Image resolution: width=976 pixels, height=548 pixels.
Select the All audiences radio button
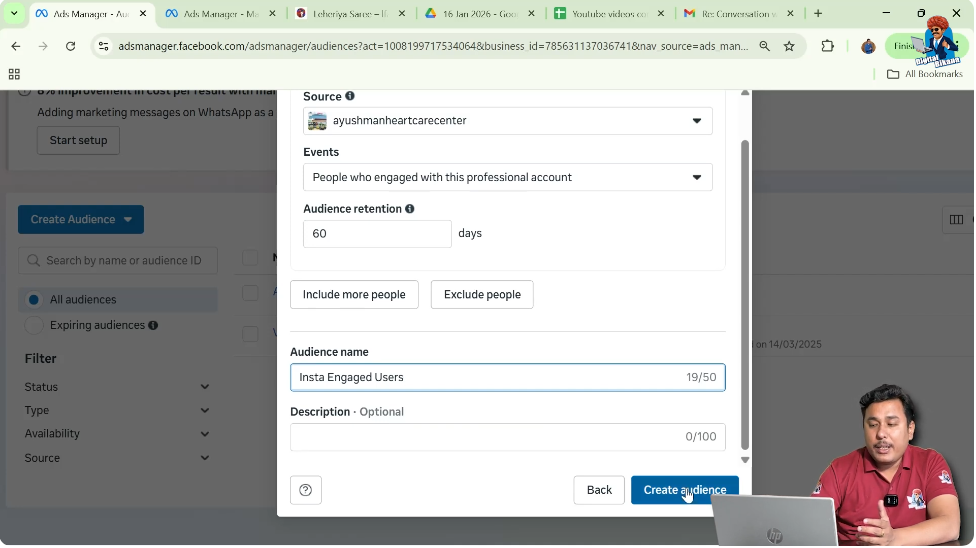[34, 300]
